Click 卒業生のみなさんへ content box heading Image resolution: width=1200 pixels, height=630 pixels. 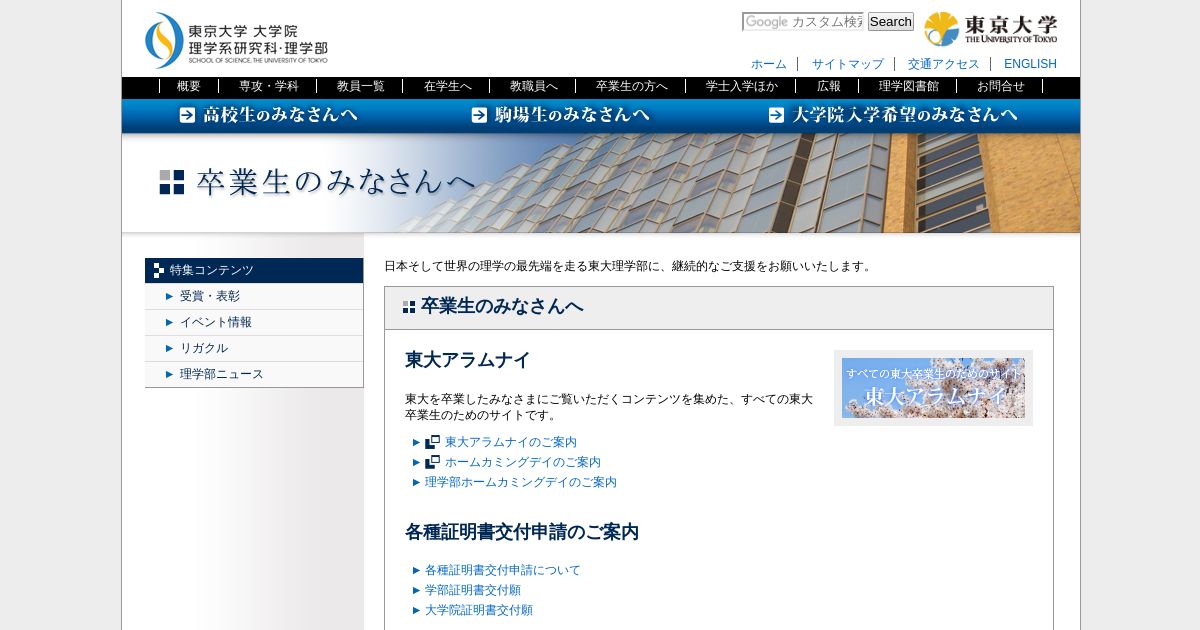coord(502,306)
